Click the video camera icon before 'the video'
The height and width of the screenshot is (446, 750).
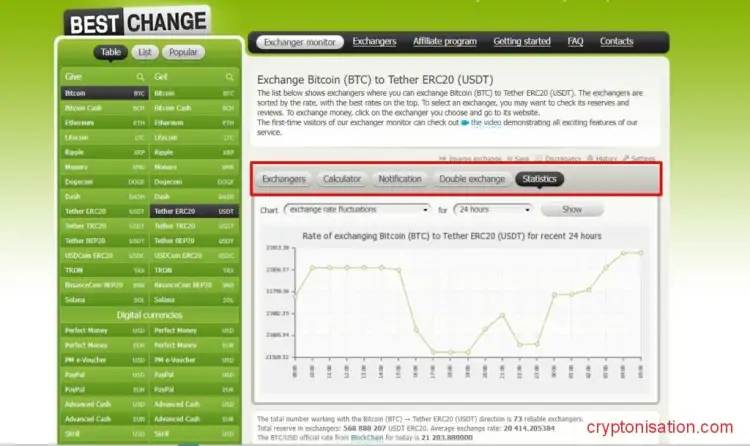click(464, 123)
